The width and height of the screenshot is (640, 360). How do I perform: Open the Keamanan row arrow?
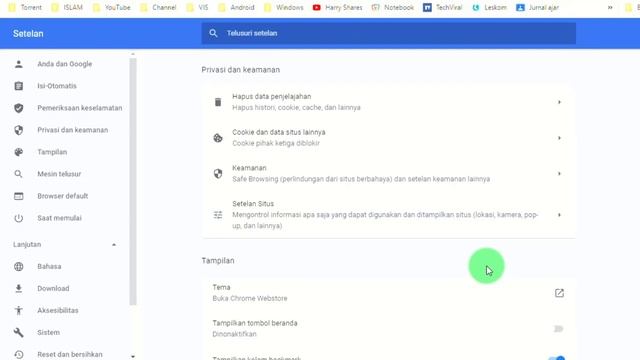coord(559,173)
